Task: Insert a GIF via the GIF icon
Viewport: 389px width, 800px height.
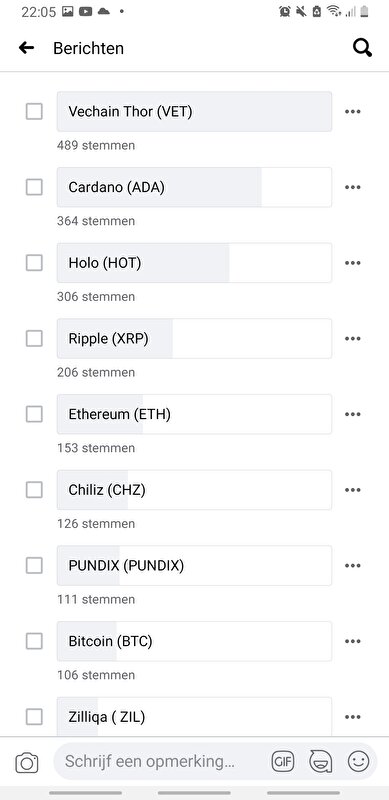Action: click(283, 762)
